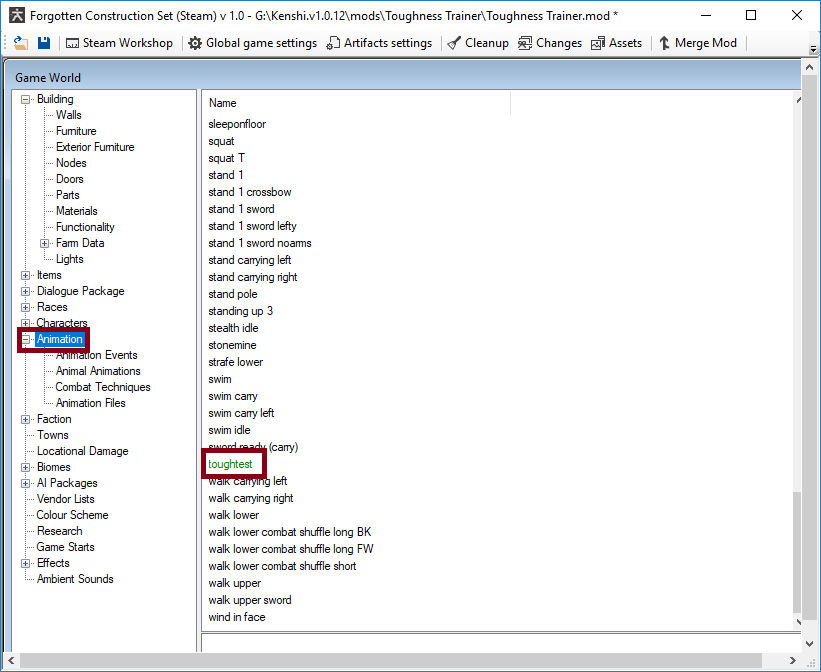Select Nodes under Building
Screen dimensions: 821x672
pos(71,163)
